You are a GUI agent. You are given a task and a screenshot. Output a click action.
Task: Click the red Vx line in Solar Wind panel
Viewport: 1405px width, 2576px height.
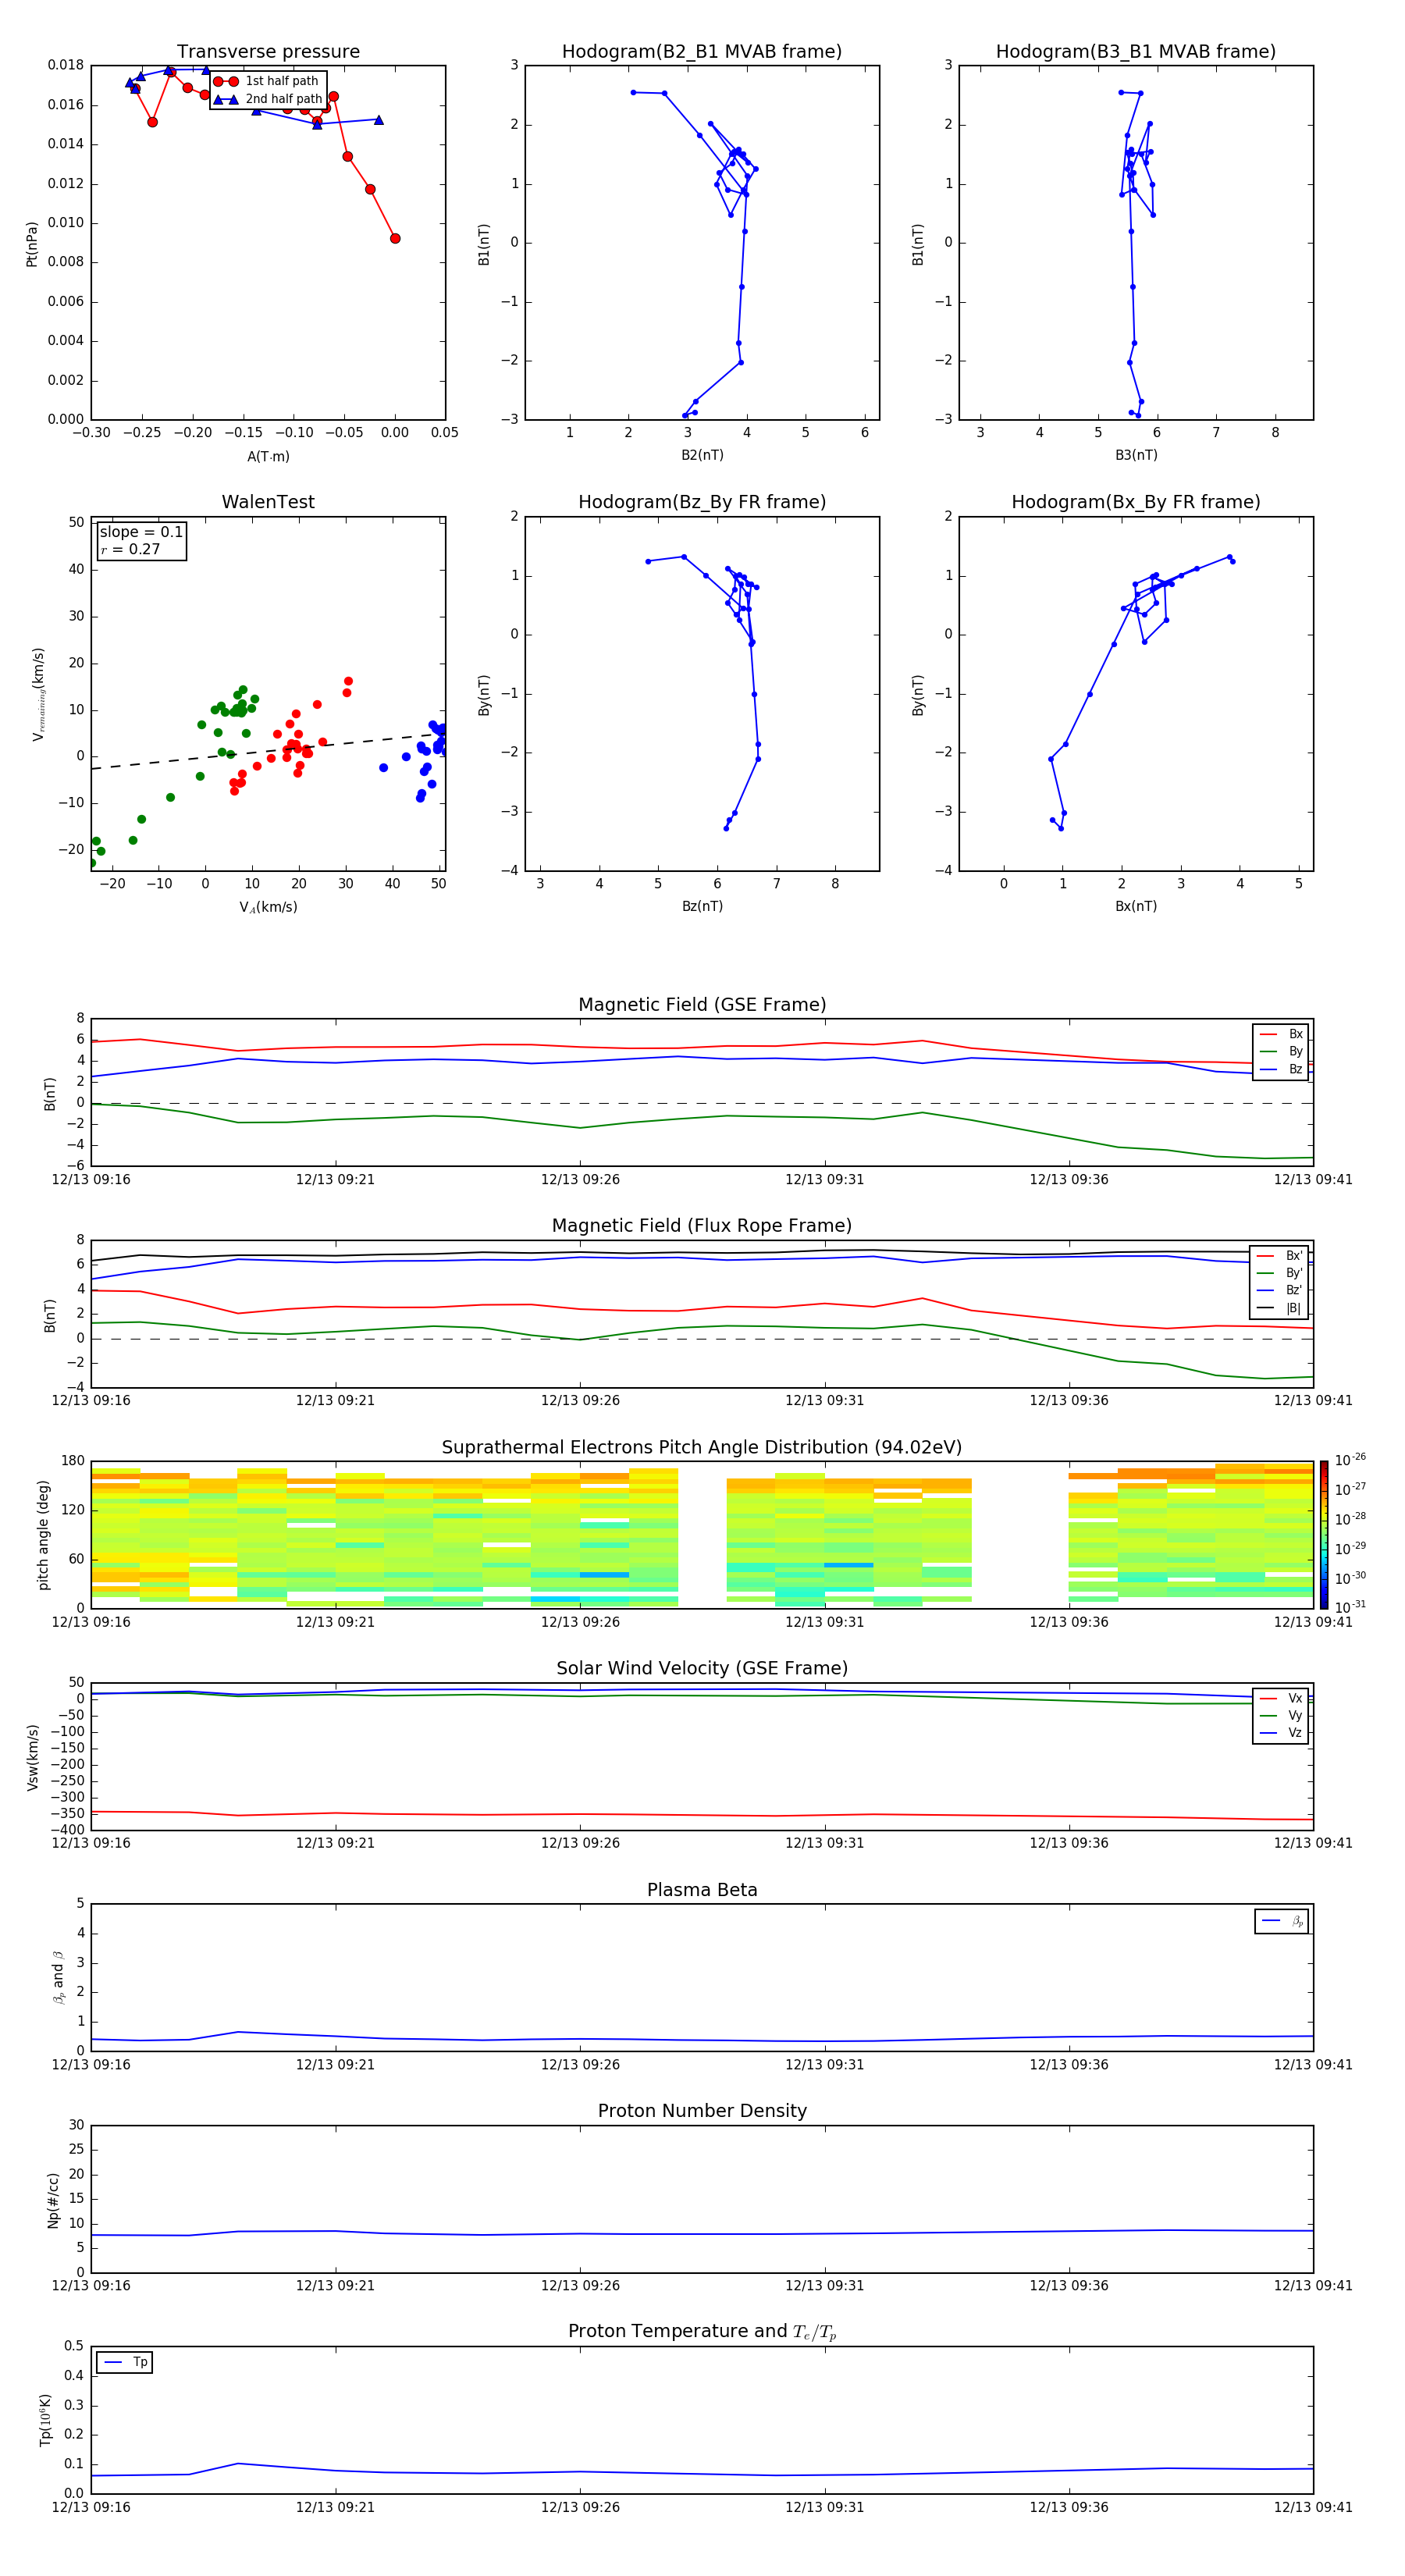702,1815
